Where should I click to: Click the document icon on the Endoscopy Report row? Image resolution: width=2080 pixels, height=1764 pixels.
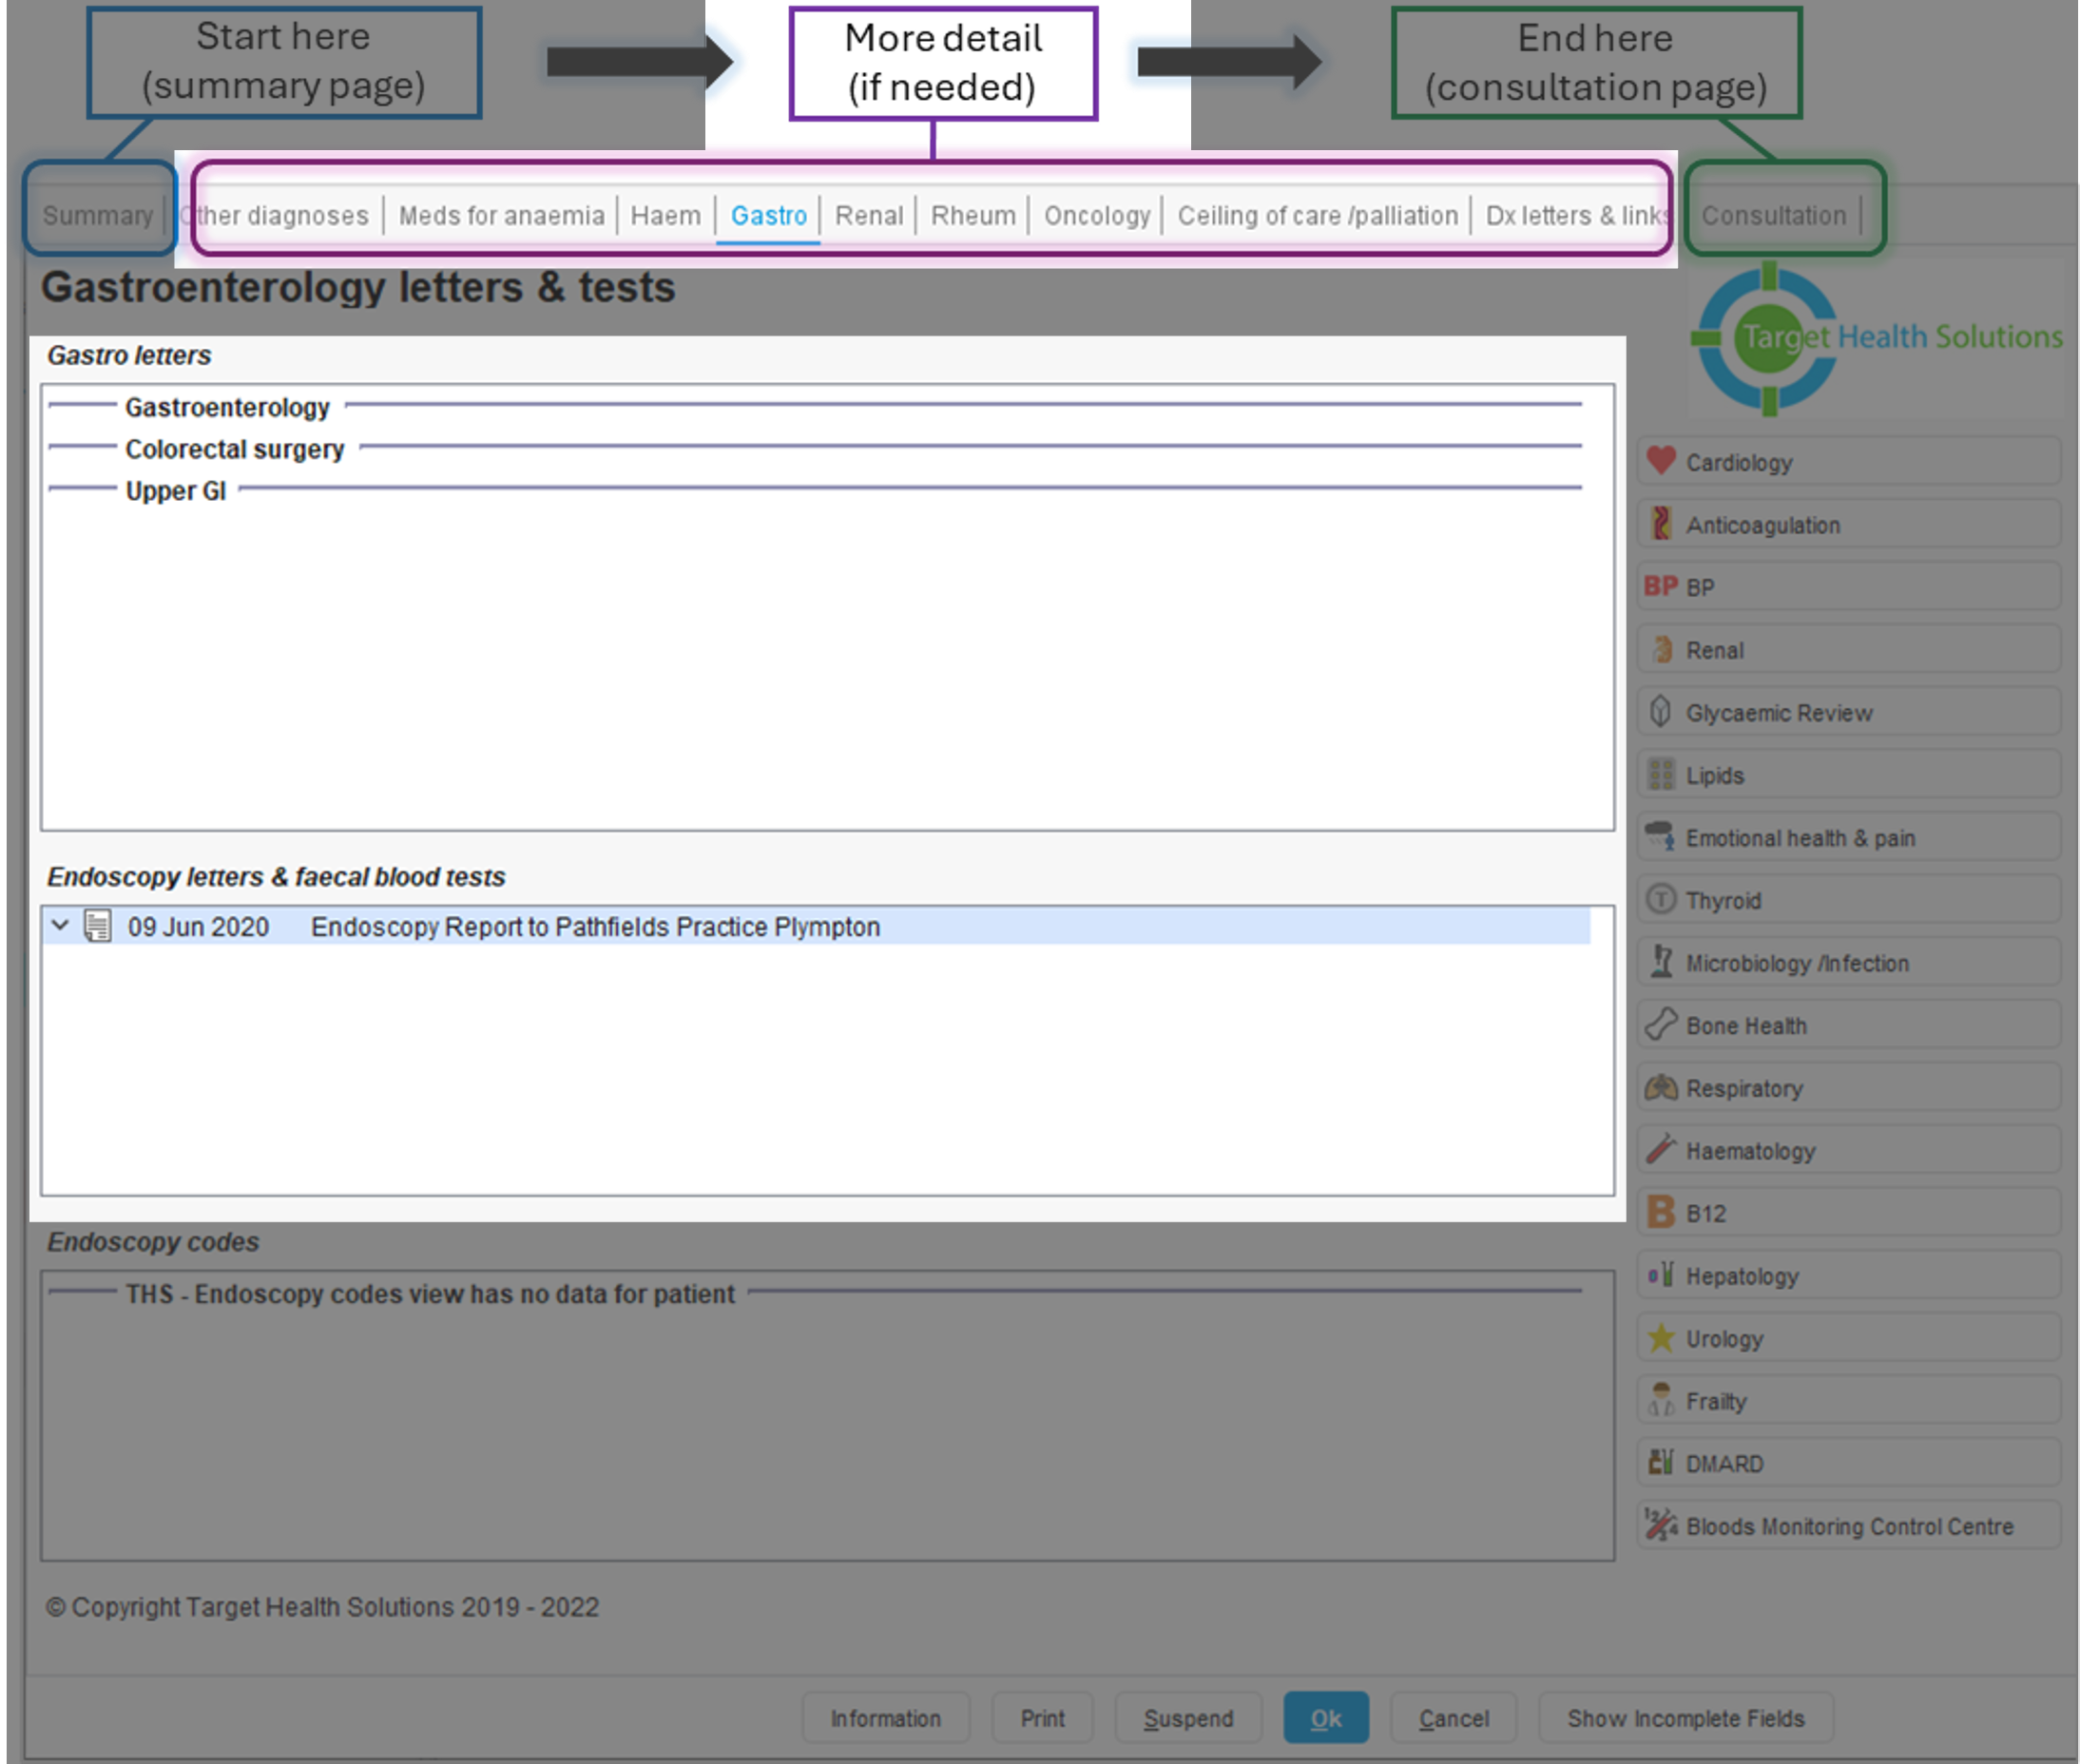97,926
